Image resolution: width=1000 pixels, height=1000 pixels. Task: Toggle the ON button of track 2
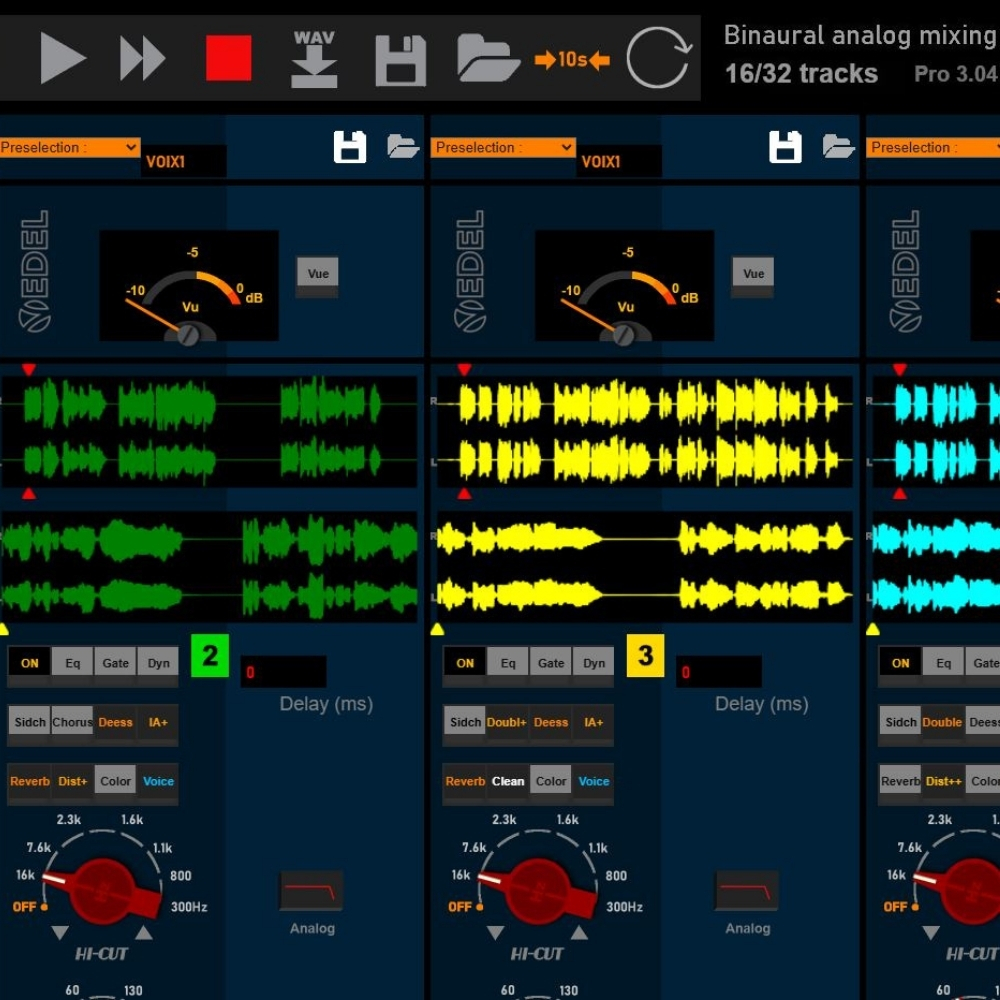point(30,663)
